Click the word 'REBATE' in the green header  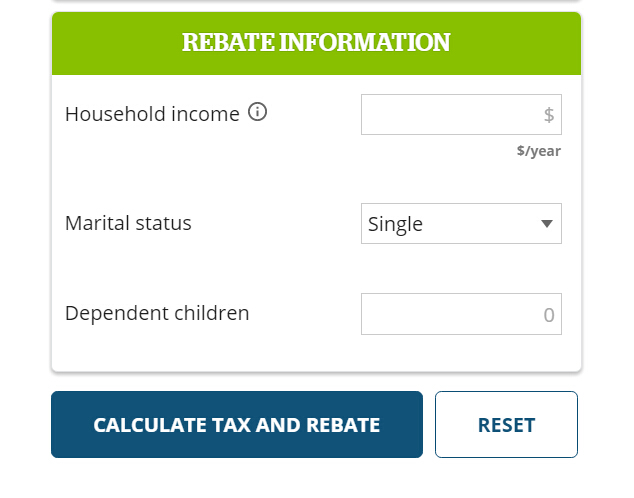point(228,42)
